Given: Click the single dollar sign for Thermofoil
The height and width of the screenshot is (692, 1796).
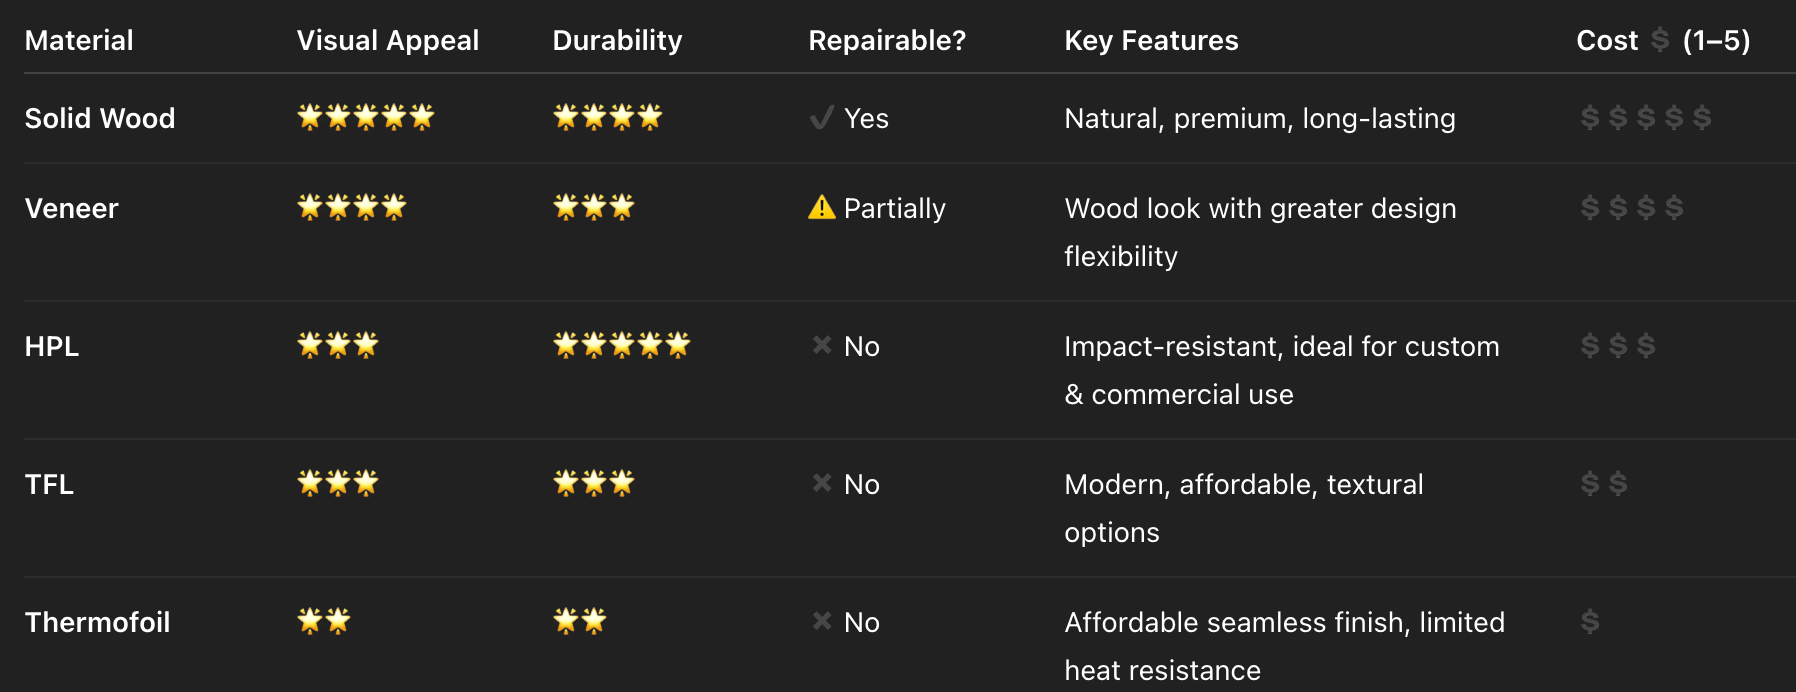Looking at the screenshot, I should (x=1590, y=621).
